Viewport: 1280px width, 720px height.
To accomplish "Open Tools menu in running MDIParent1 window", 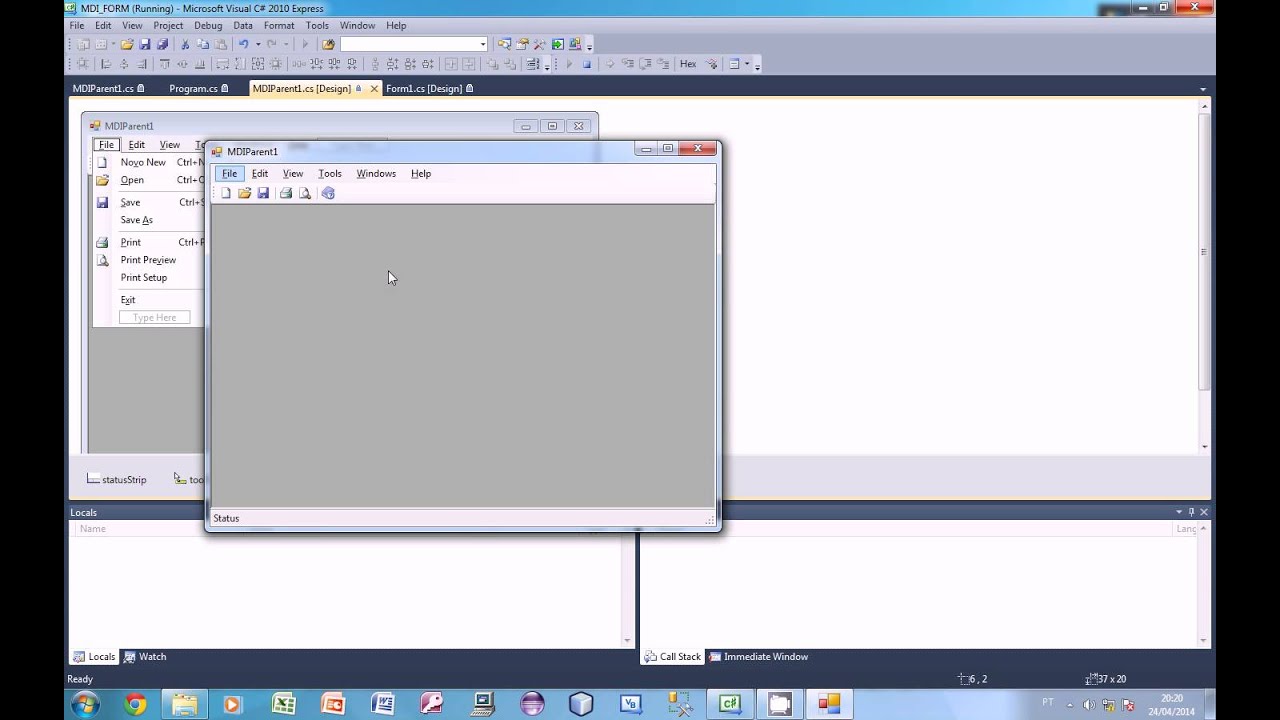I will (330, 174).
